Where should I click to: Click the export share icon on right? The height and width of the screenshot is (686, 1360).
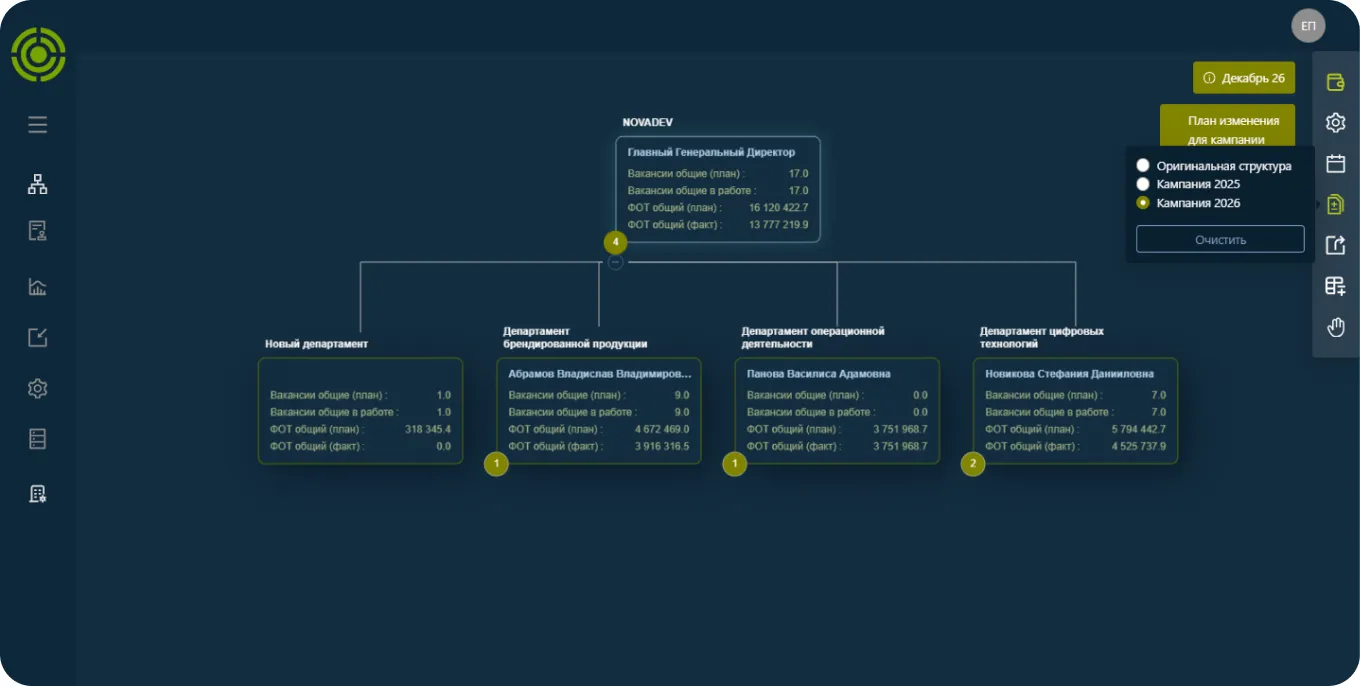point(1335,245)
